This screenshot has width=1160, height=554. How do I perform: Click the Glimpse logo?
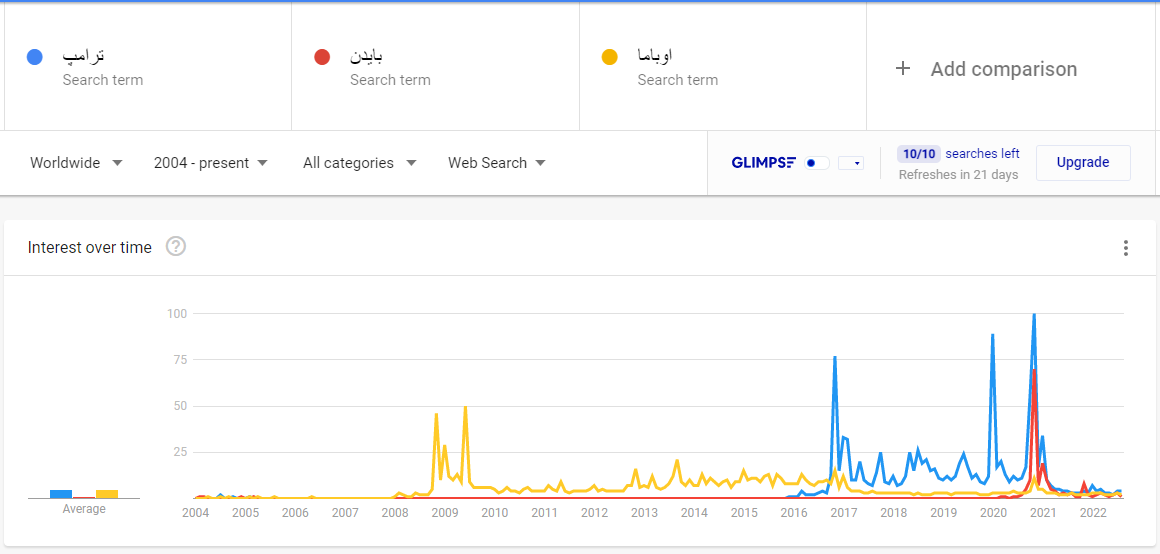tap(763, 163)
